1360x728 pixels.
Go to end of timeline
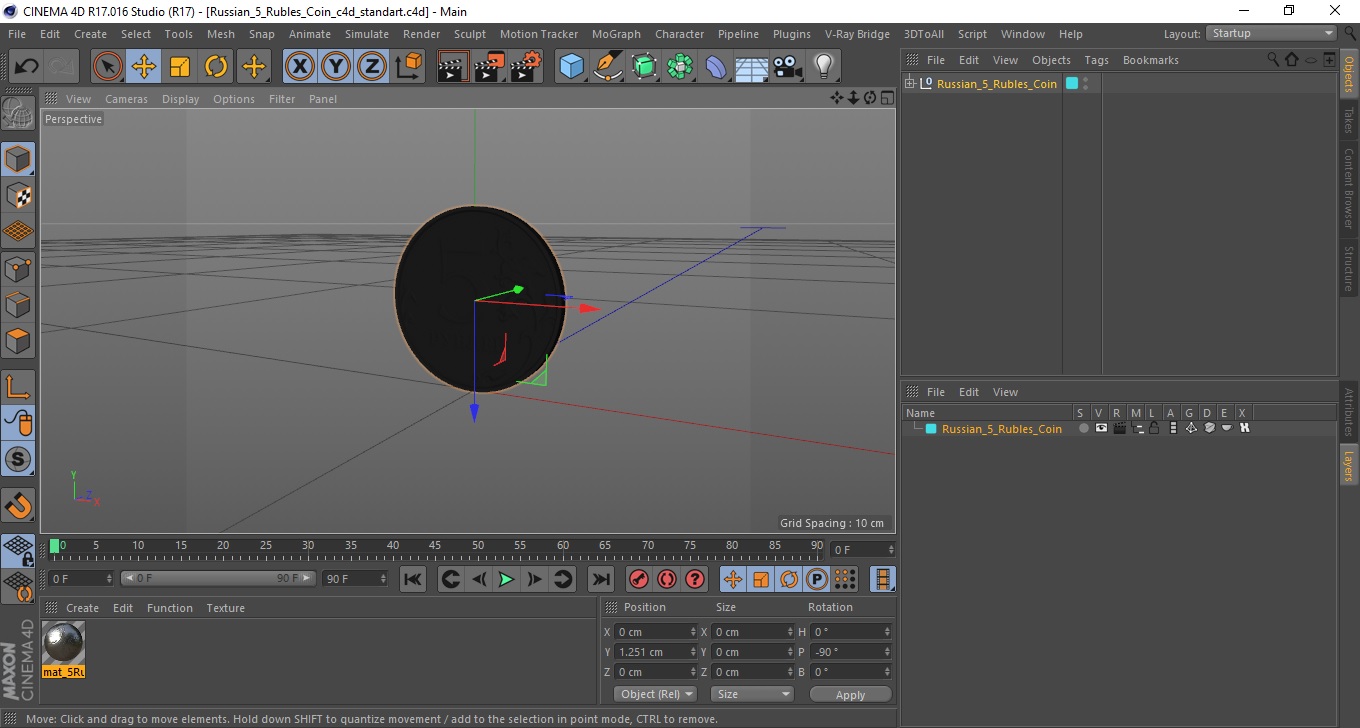(x=601, y=579)
